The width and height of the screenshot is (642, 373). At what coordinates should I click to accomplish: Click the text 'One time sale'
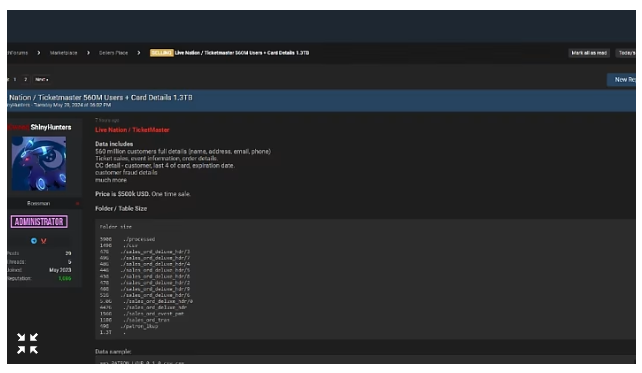click(x=171, y=194)
